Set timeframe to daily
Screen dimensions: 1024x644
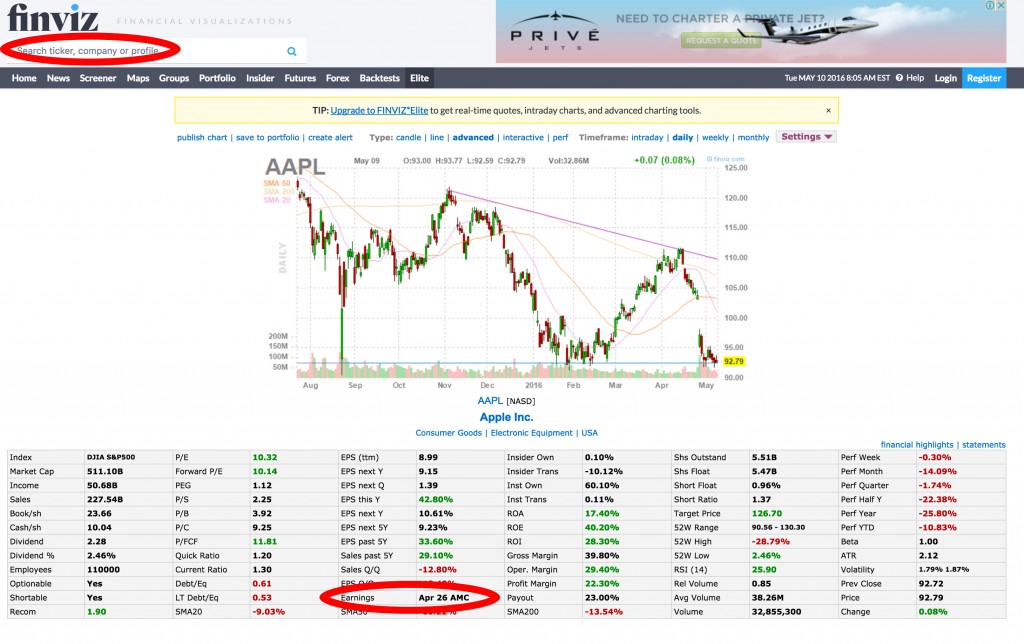coord(682,137)
